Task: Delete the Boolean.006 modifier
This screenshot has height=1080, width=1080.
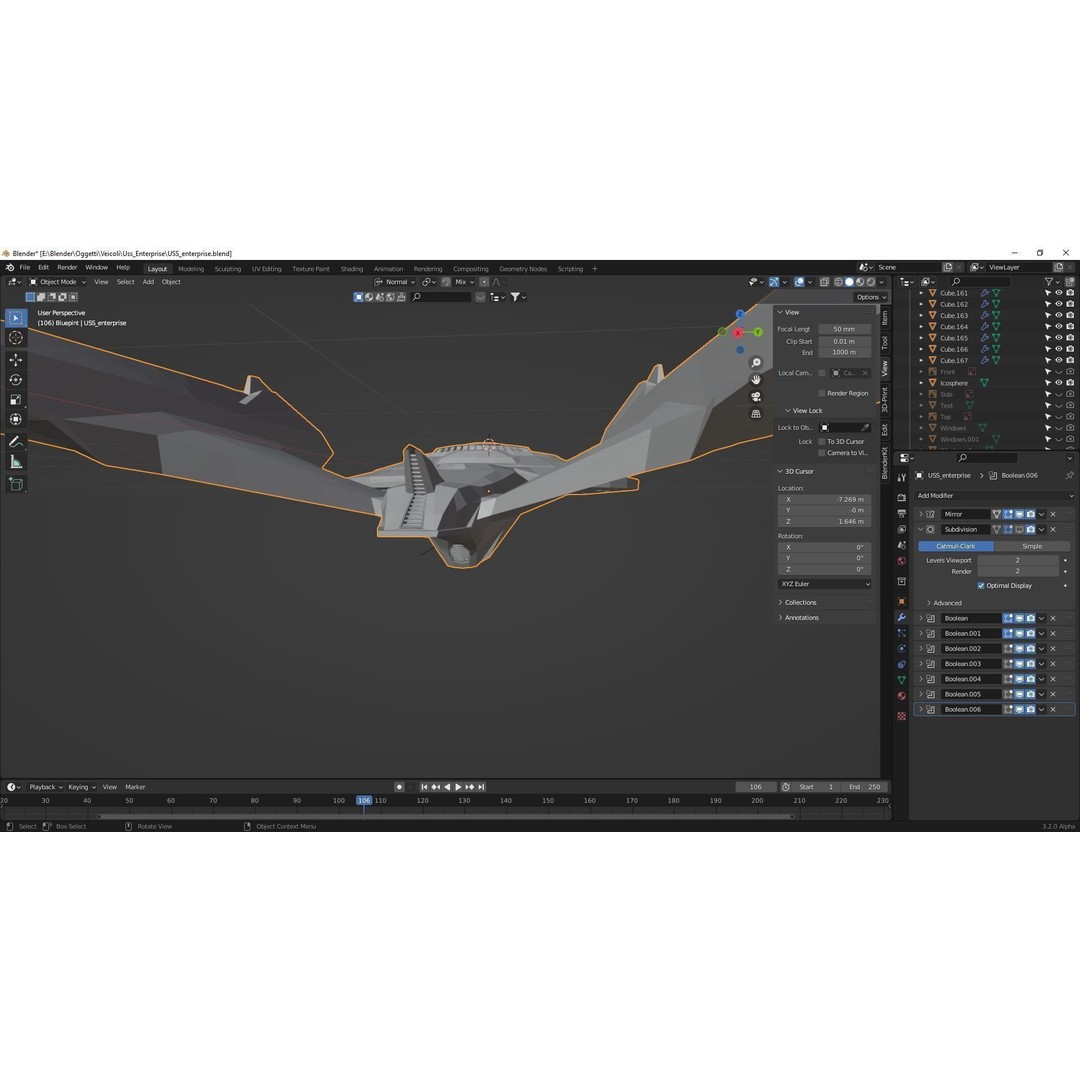Action: click(1053, 709)
